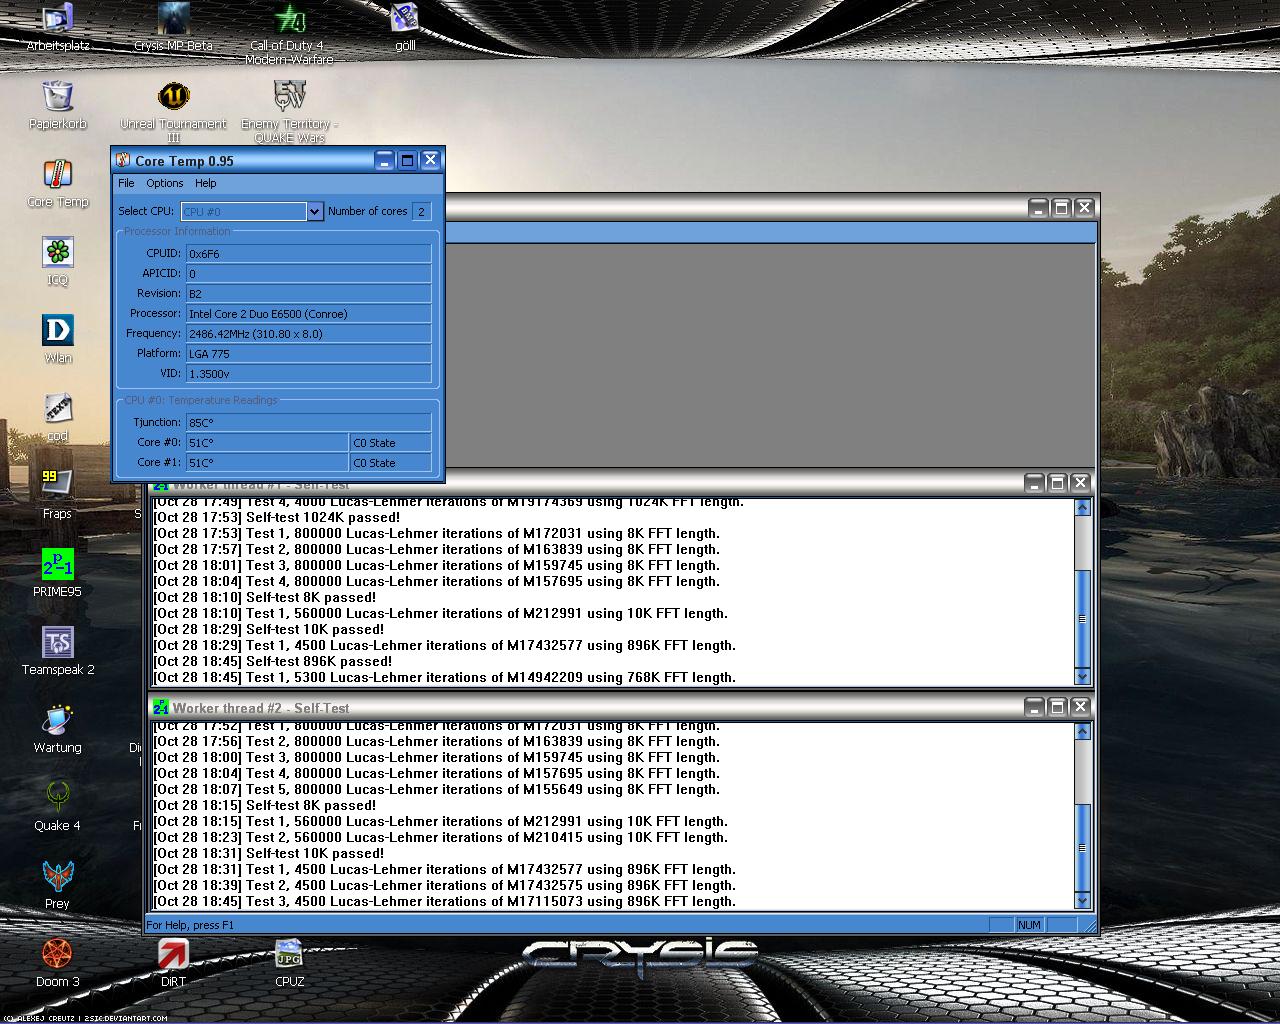Image resolution: width=1280 pixels, height=1024 pixels.
Task: Click the Number of cores field
Action: click(421, 211)
